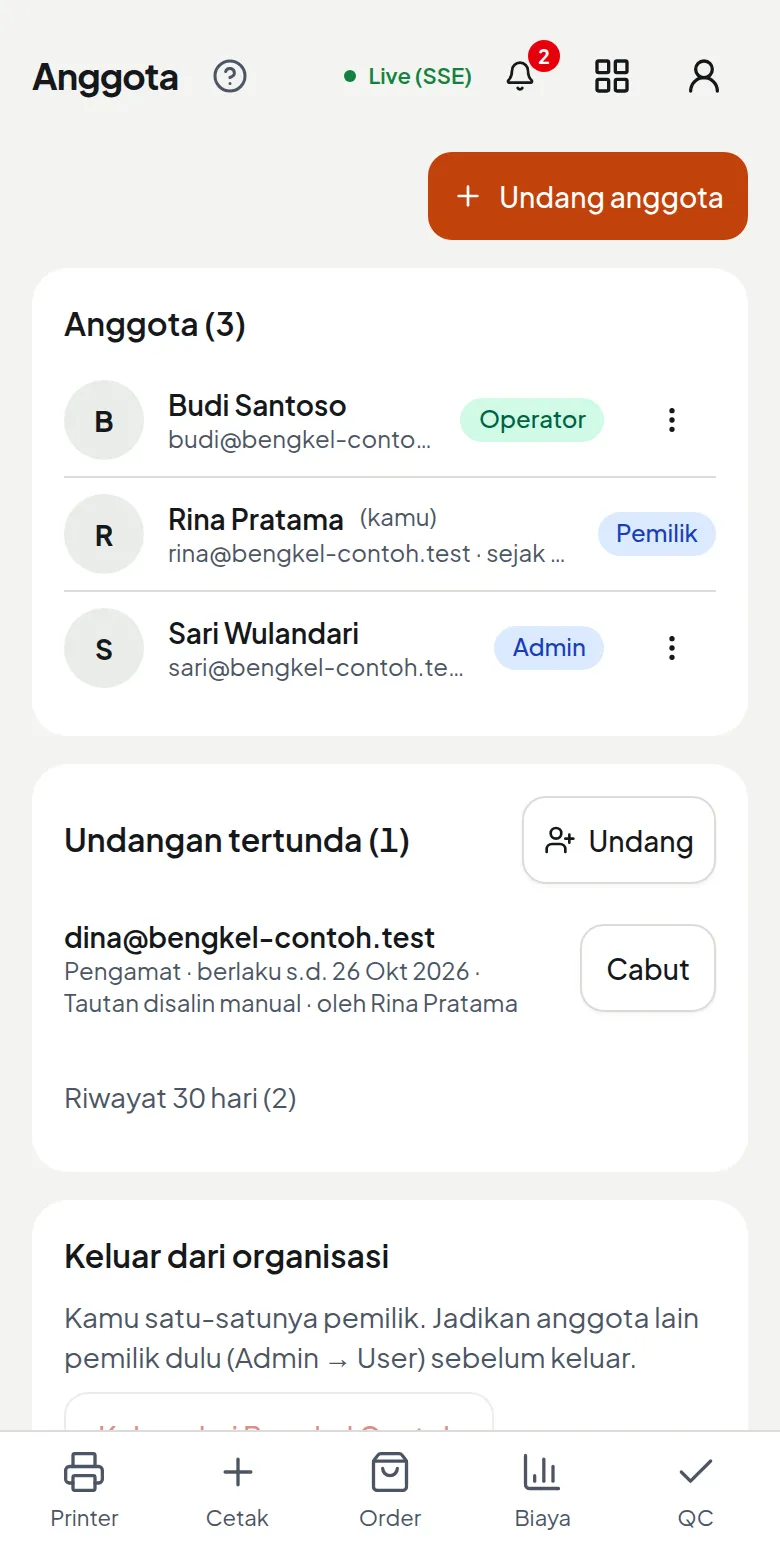Screen dimensions: 780x1560
Task: Click Rina Pratama's Pemilik badge
Action: coord(657,534)
